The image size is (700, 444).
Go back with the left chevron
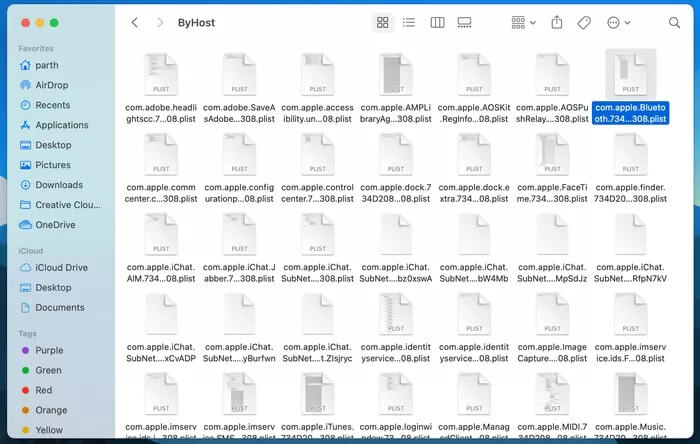(134, 22)
